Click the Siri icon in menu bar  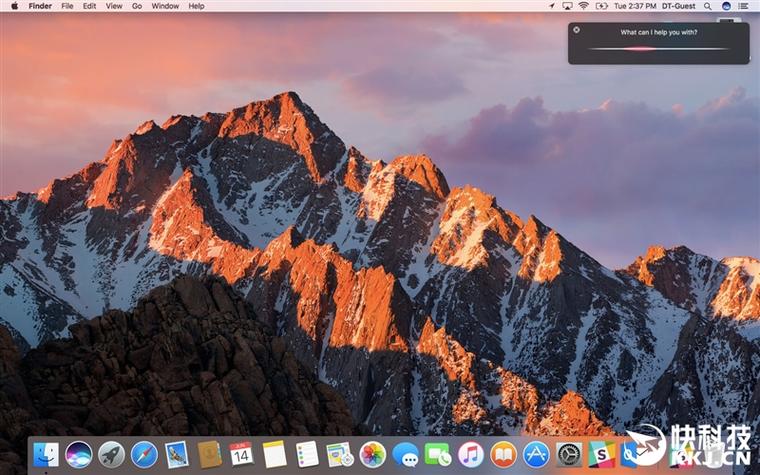(726, 6)
